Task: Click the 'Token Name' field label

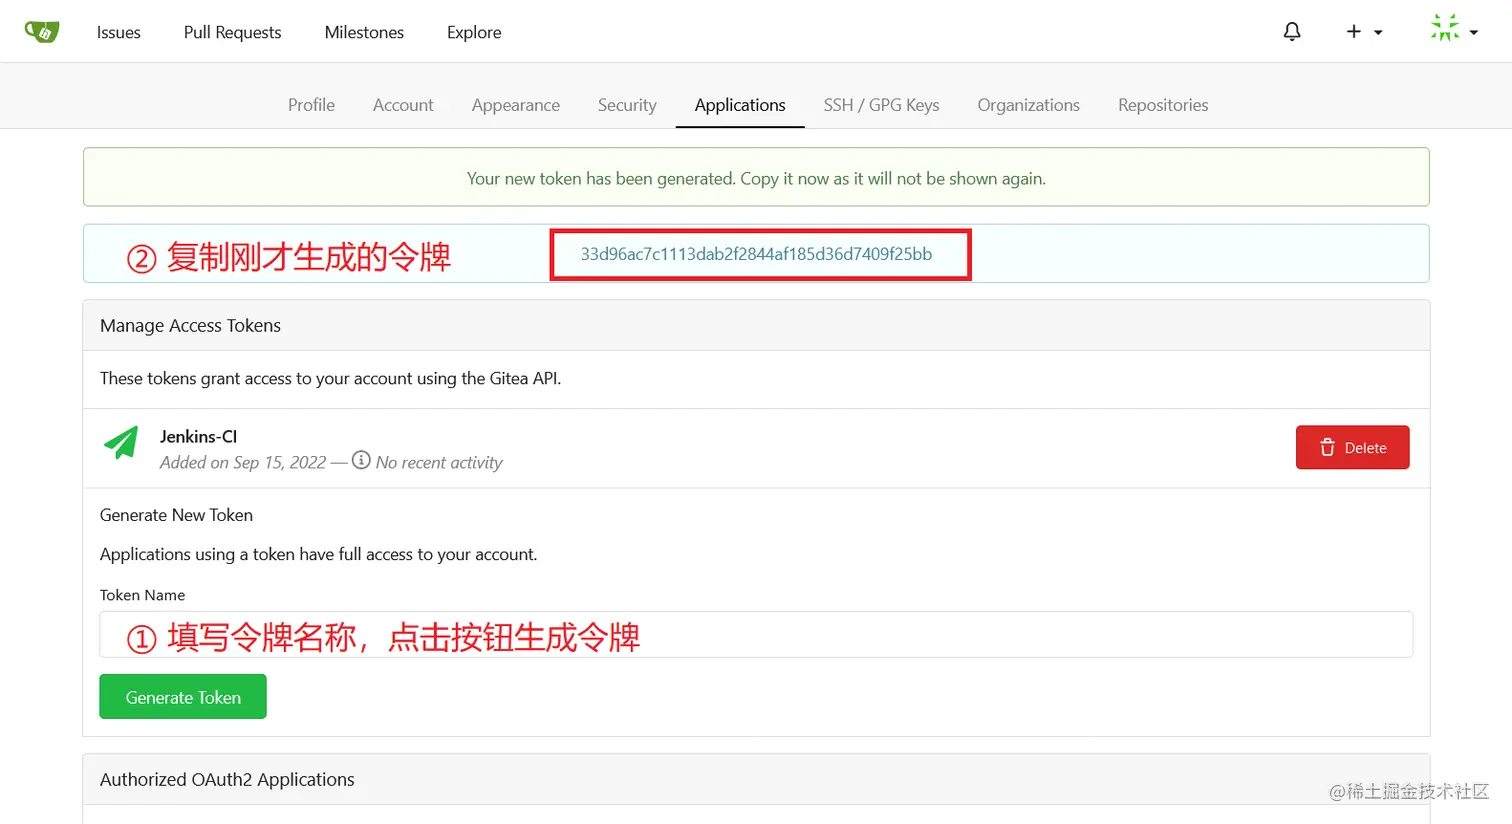Action: (142, 595)
